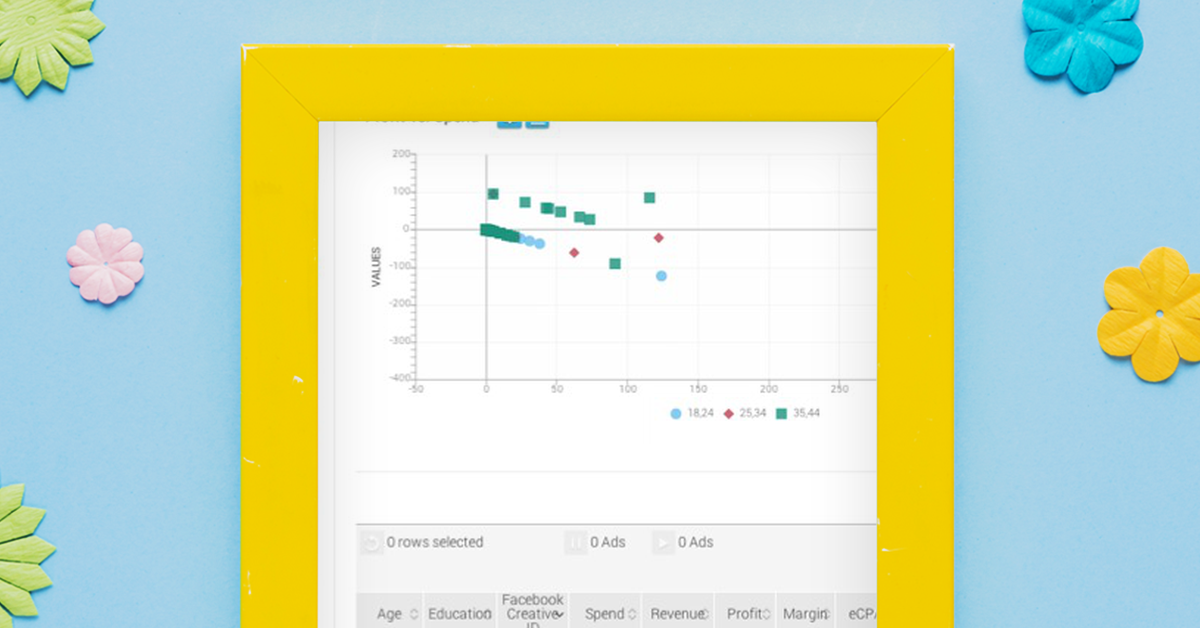
Task: Toggle the 18,24 series in the legend
Action: [690, 413]
